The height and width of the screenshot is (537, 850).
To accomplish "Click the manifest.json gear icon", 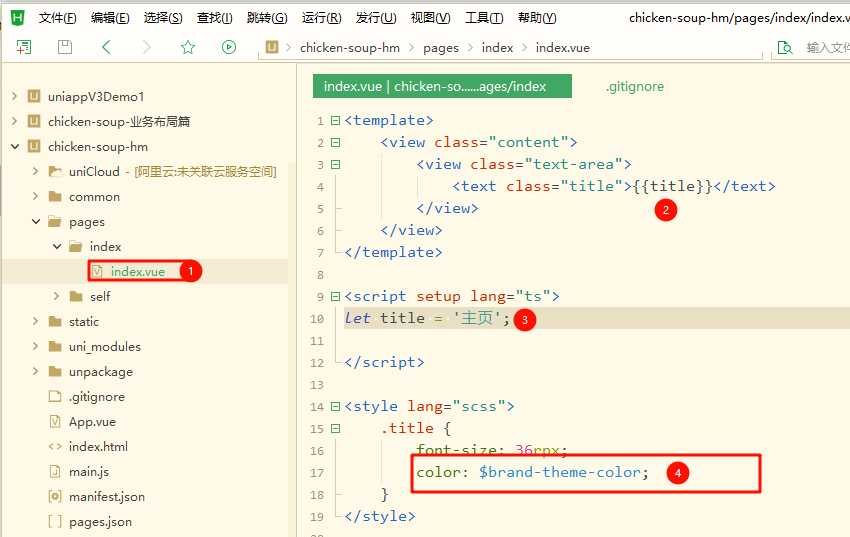I will [x=55, y=496].
